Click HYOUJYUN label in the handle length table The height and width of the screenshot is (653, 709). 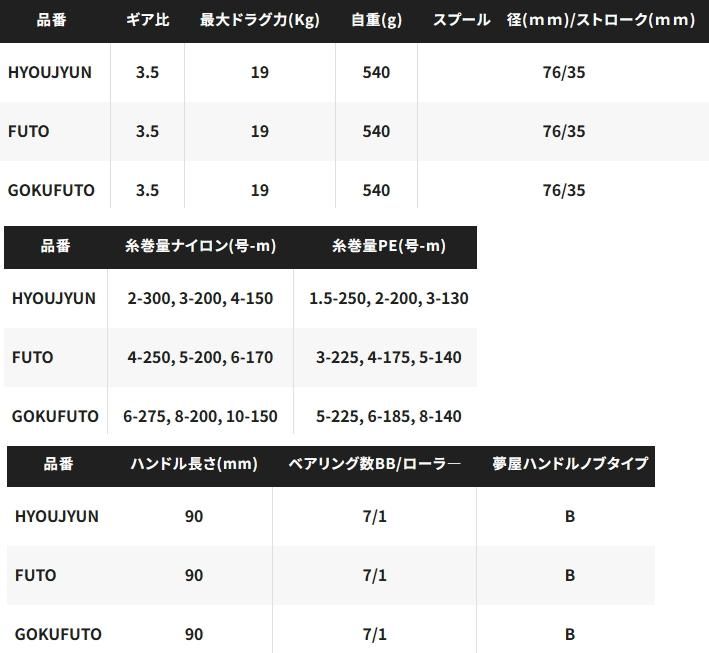pos(56,516)
